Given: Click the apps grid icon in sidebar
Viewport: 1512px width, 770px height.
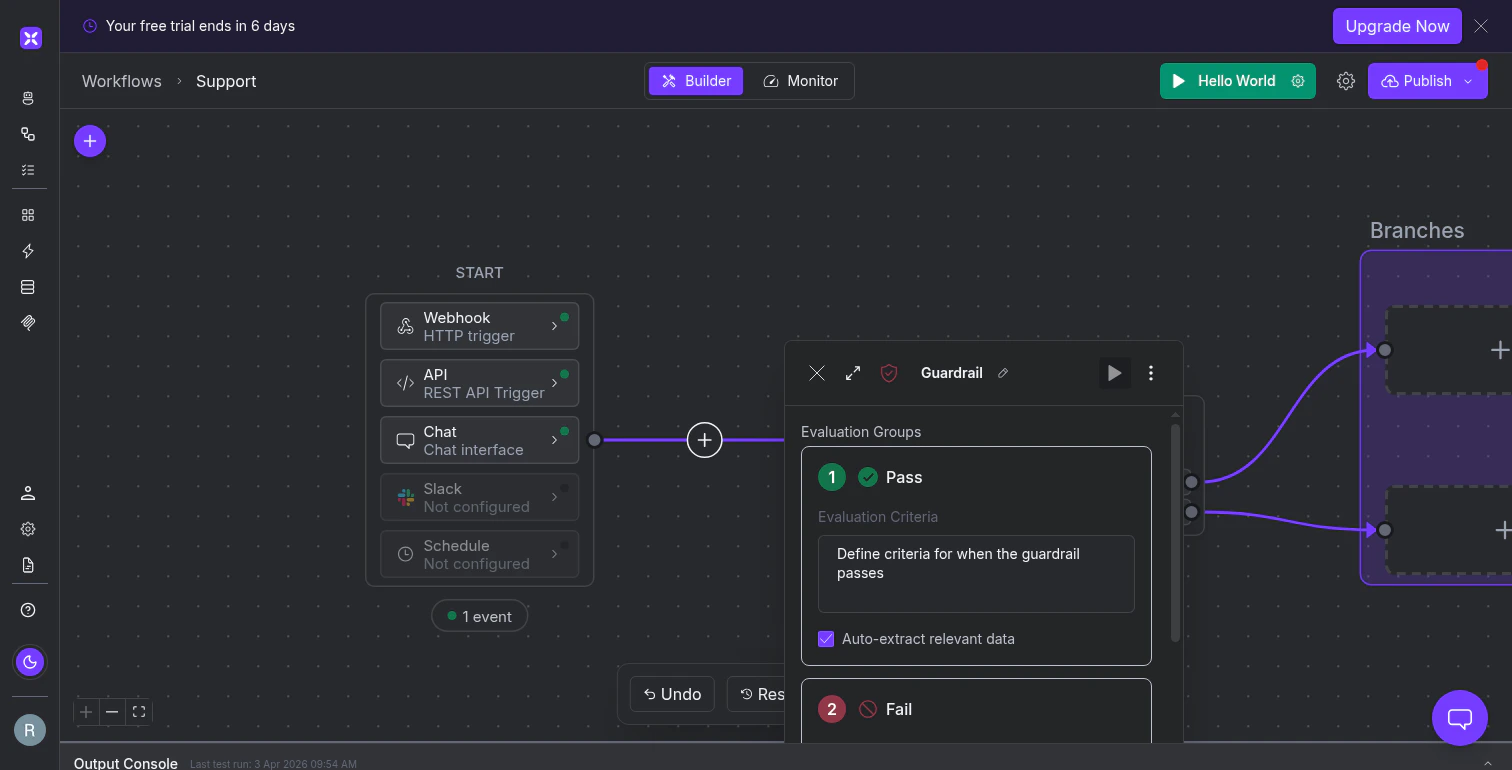Looking at the screenshot, I should coord(28,214).
